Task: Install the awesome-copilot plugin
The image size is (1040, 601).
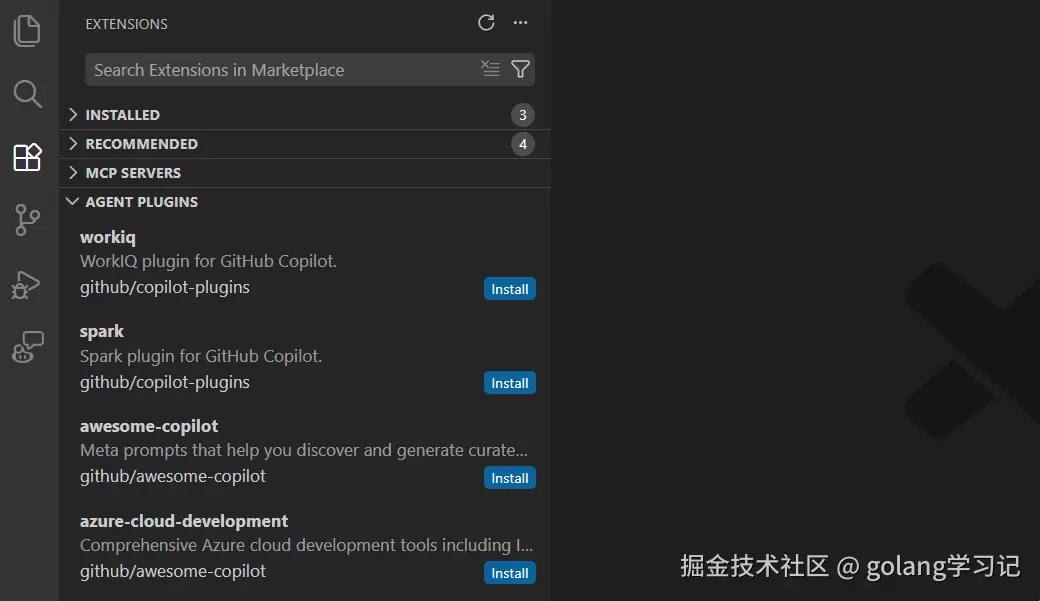Action: point(509,478)
